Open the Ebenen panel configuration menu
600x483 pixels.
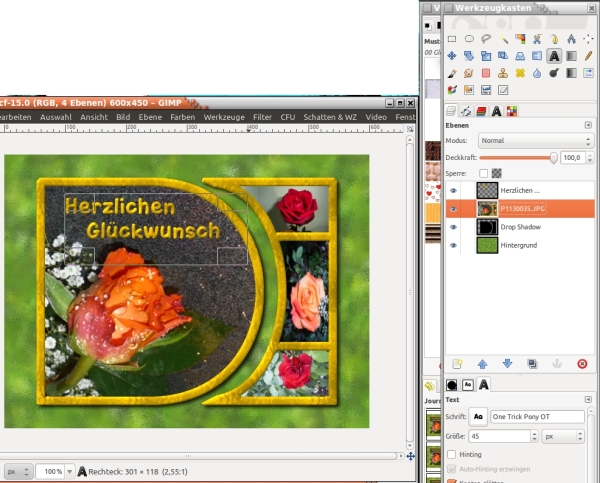(588, 125)
